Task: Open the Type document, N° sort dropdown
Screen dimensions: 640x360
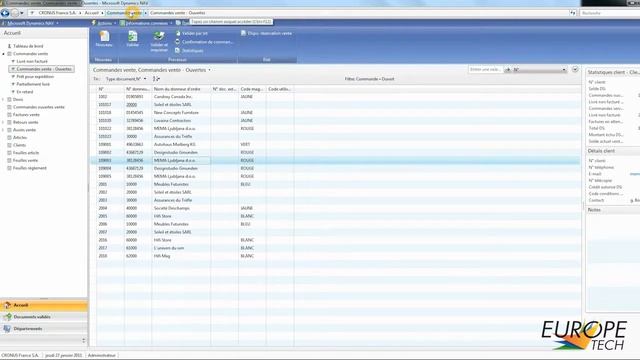Action: point(126,79)
